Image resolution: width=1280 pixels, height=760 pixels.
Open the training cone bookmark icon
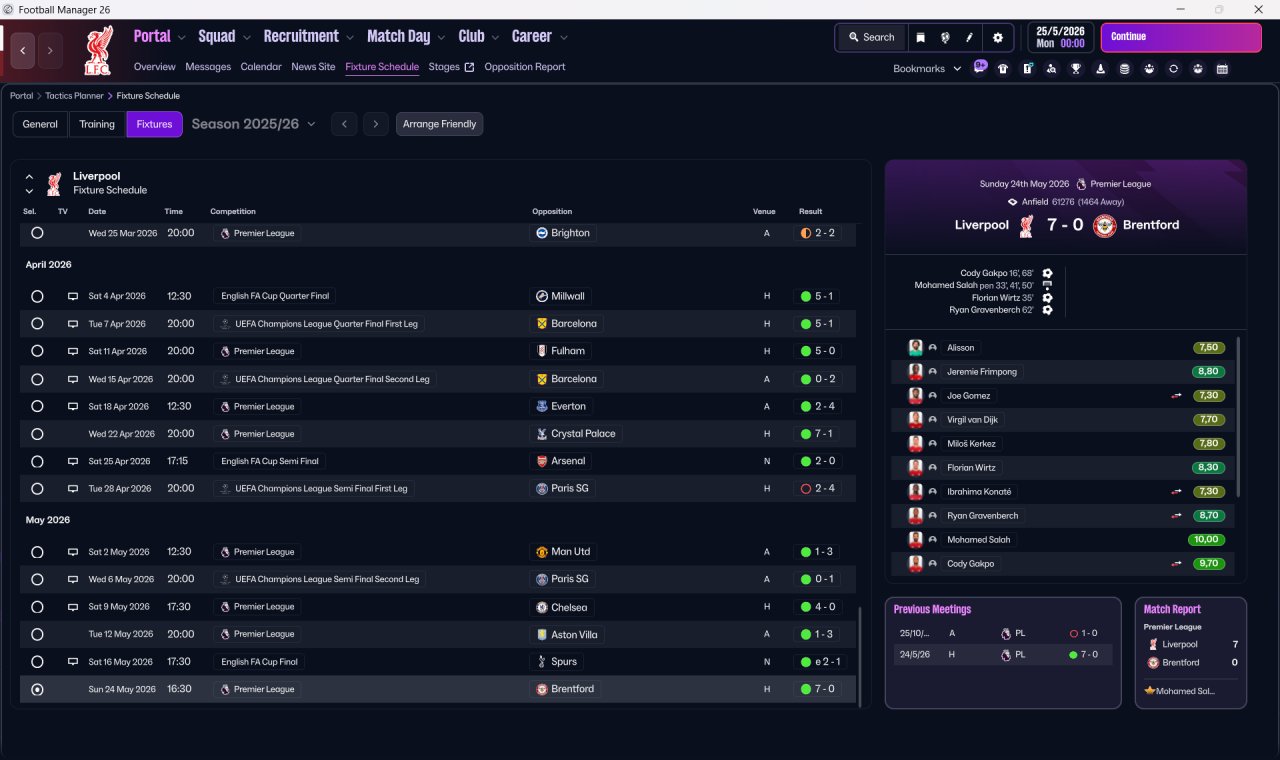coord(1100,69)
